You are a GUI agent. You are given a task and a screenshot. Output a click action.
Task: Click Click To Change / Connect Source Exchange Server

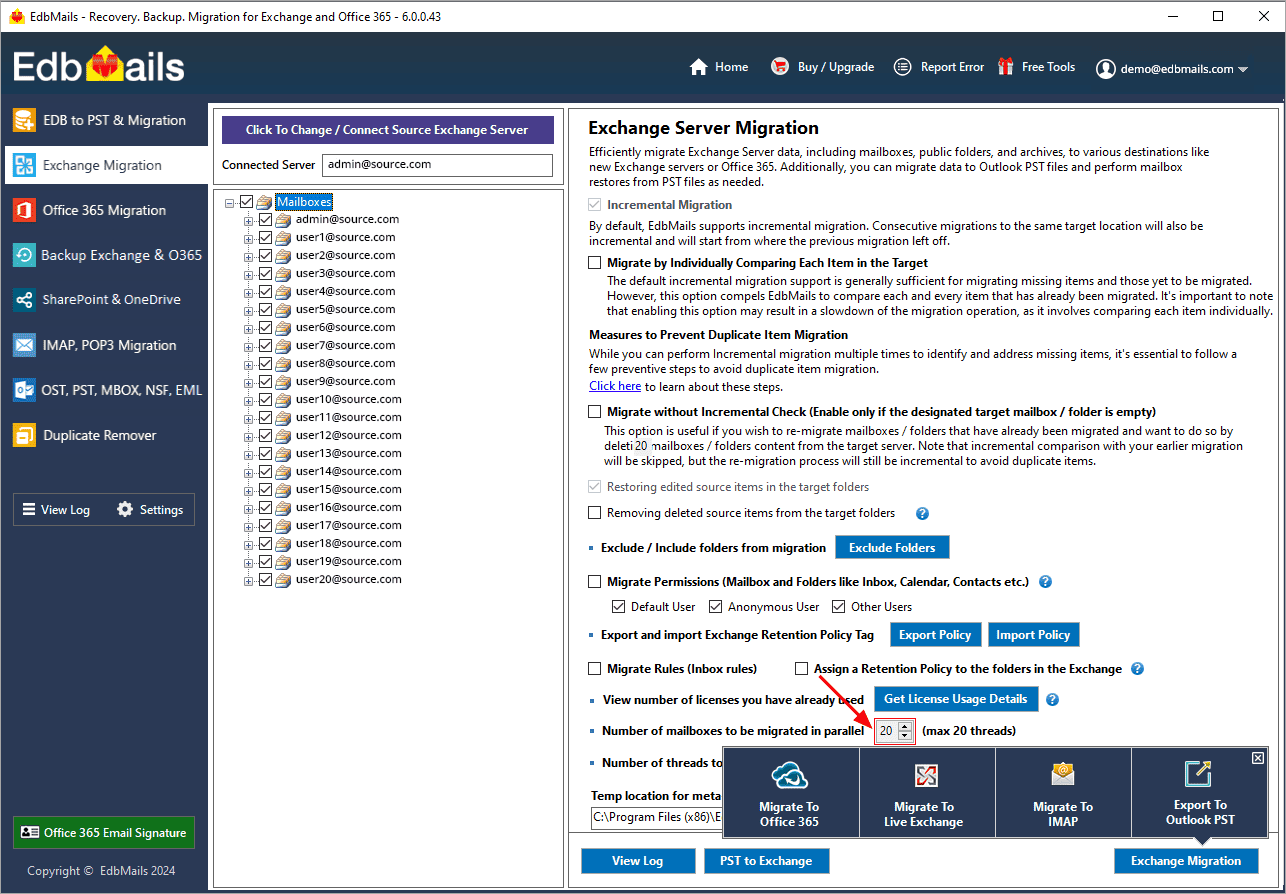point(387,130)
